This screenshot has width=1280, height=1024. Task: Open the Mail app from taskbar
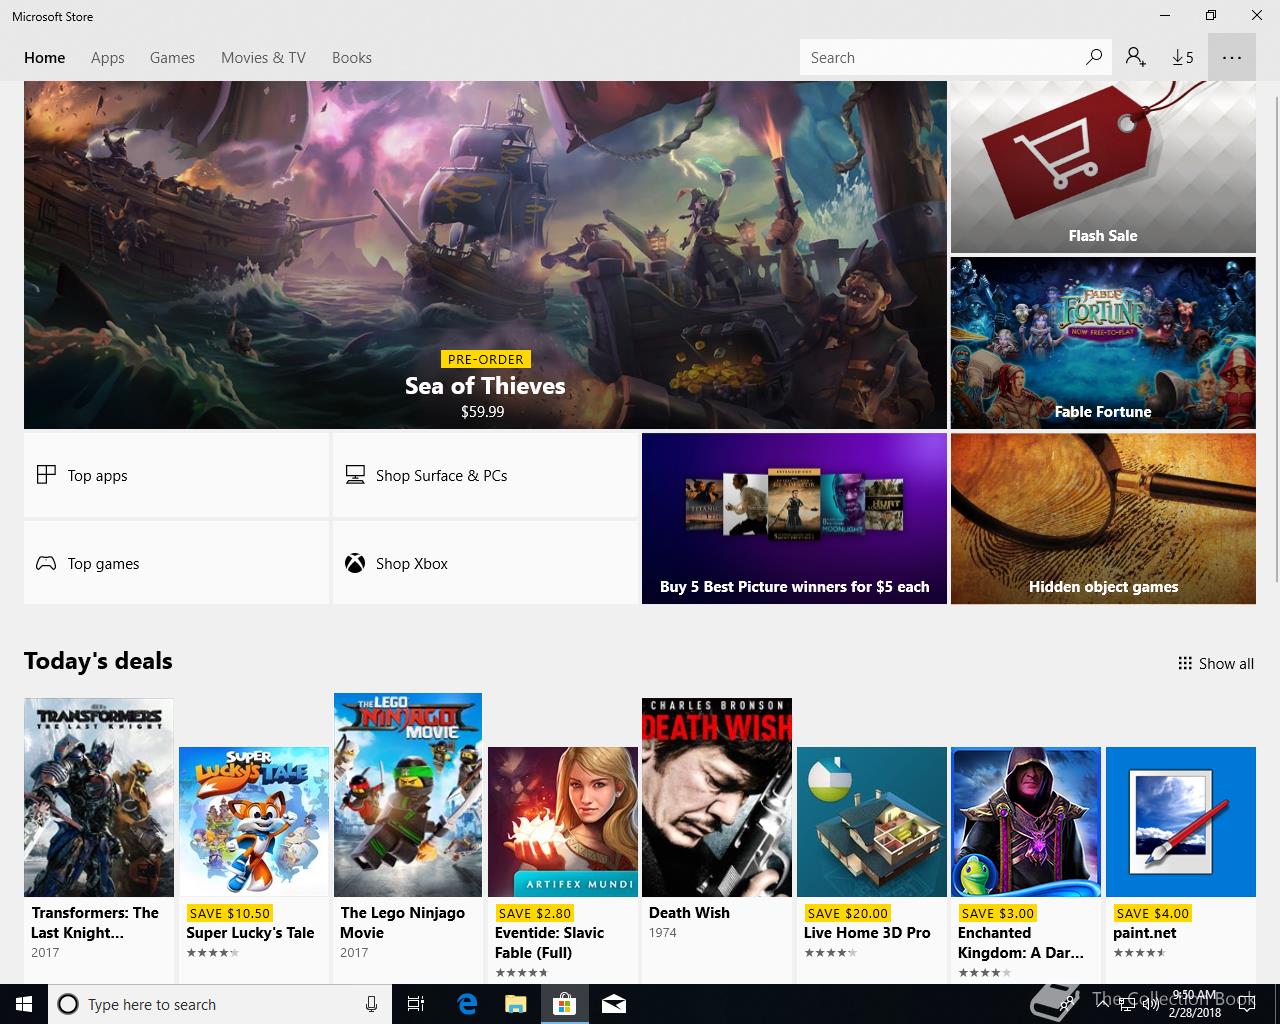[613, 1004]
